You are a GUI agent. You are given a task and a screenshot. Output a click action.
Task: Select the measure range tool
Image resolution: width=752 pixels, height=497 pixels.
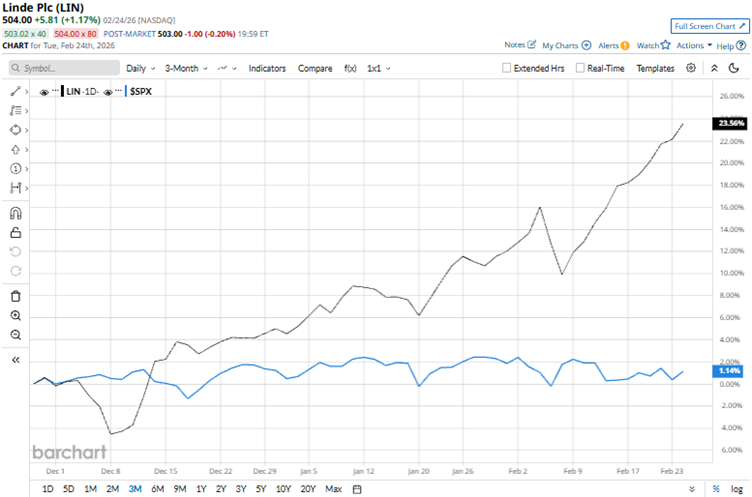tap(15, 188)
